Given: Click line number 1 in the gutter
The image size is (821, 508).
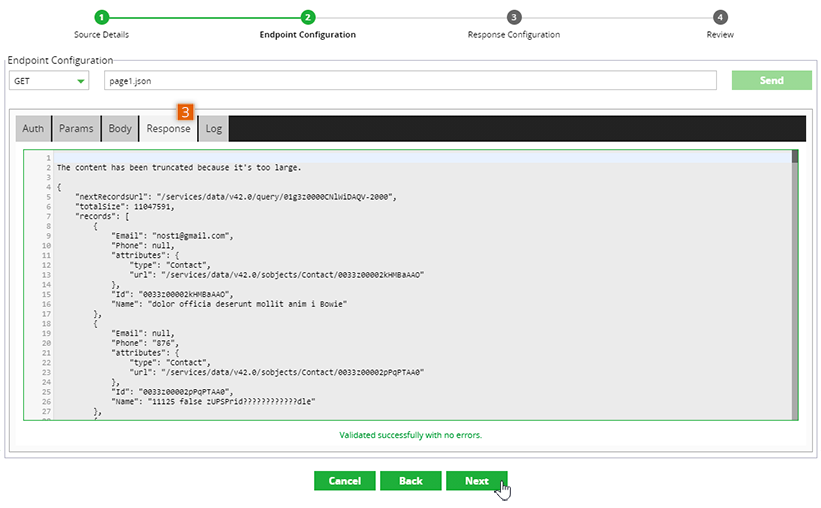Looking at the screenshot, I should tap(48, 158).
